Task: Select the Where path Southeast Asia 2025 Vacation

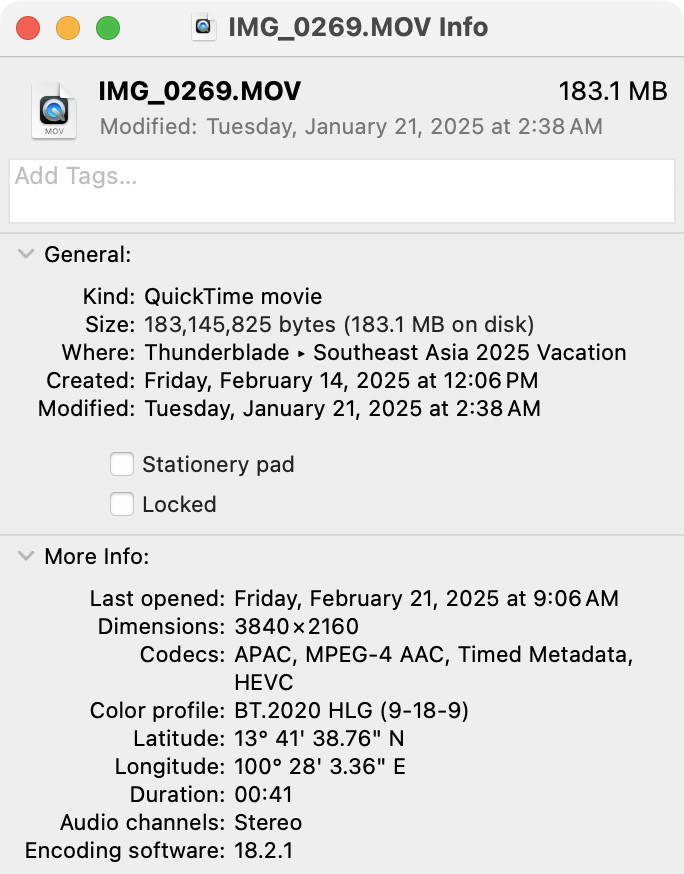Action: 470,352
